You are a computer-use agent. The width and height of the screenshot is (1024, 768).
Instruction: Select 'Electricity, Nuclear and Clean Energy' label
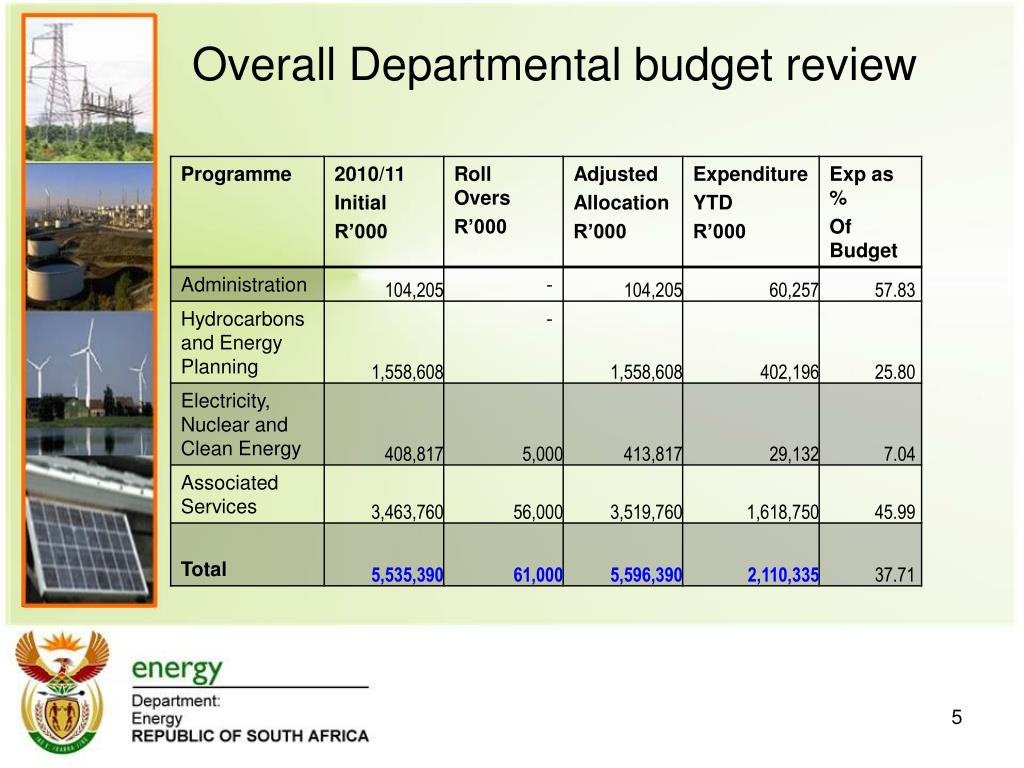click(x=240, y=424)
